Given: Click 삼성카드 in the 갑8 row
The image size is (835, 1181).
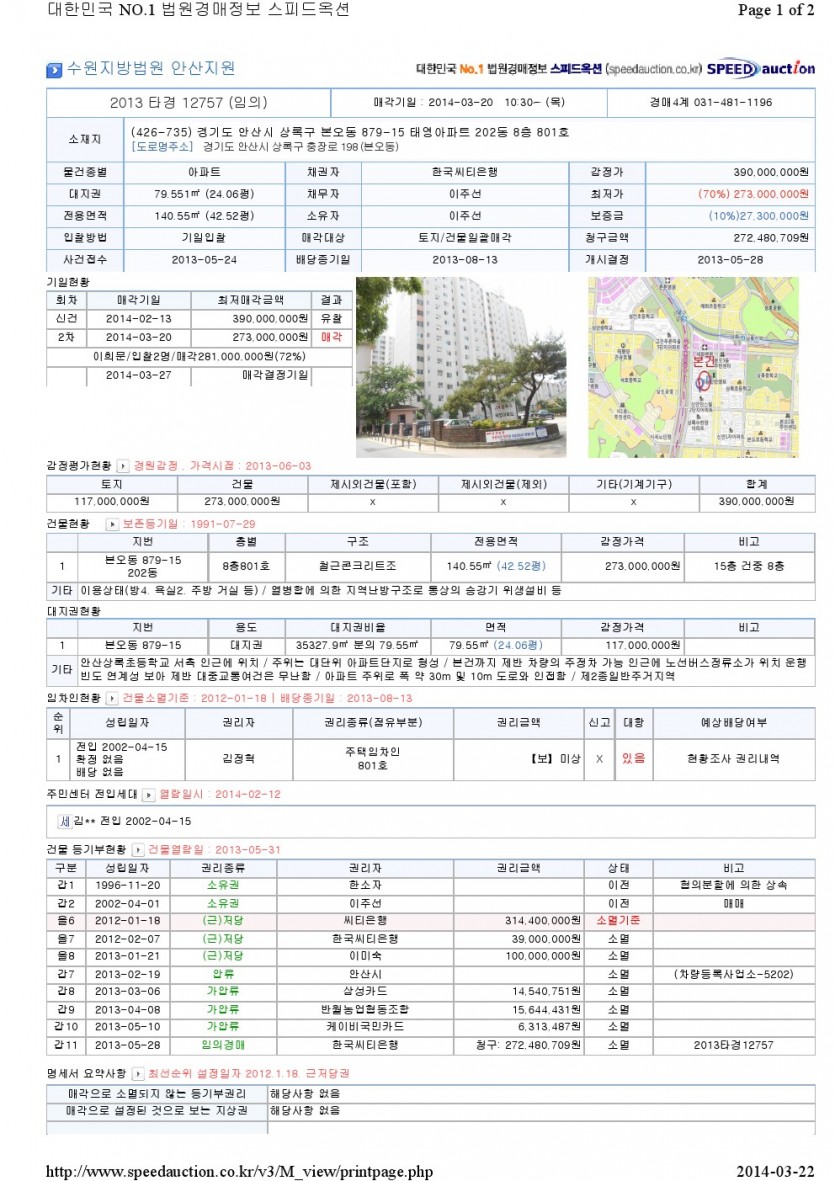Looking at the screenshot, I should [x=365, y=992].
